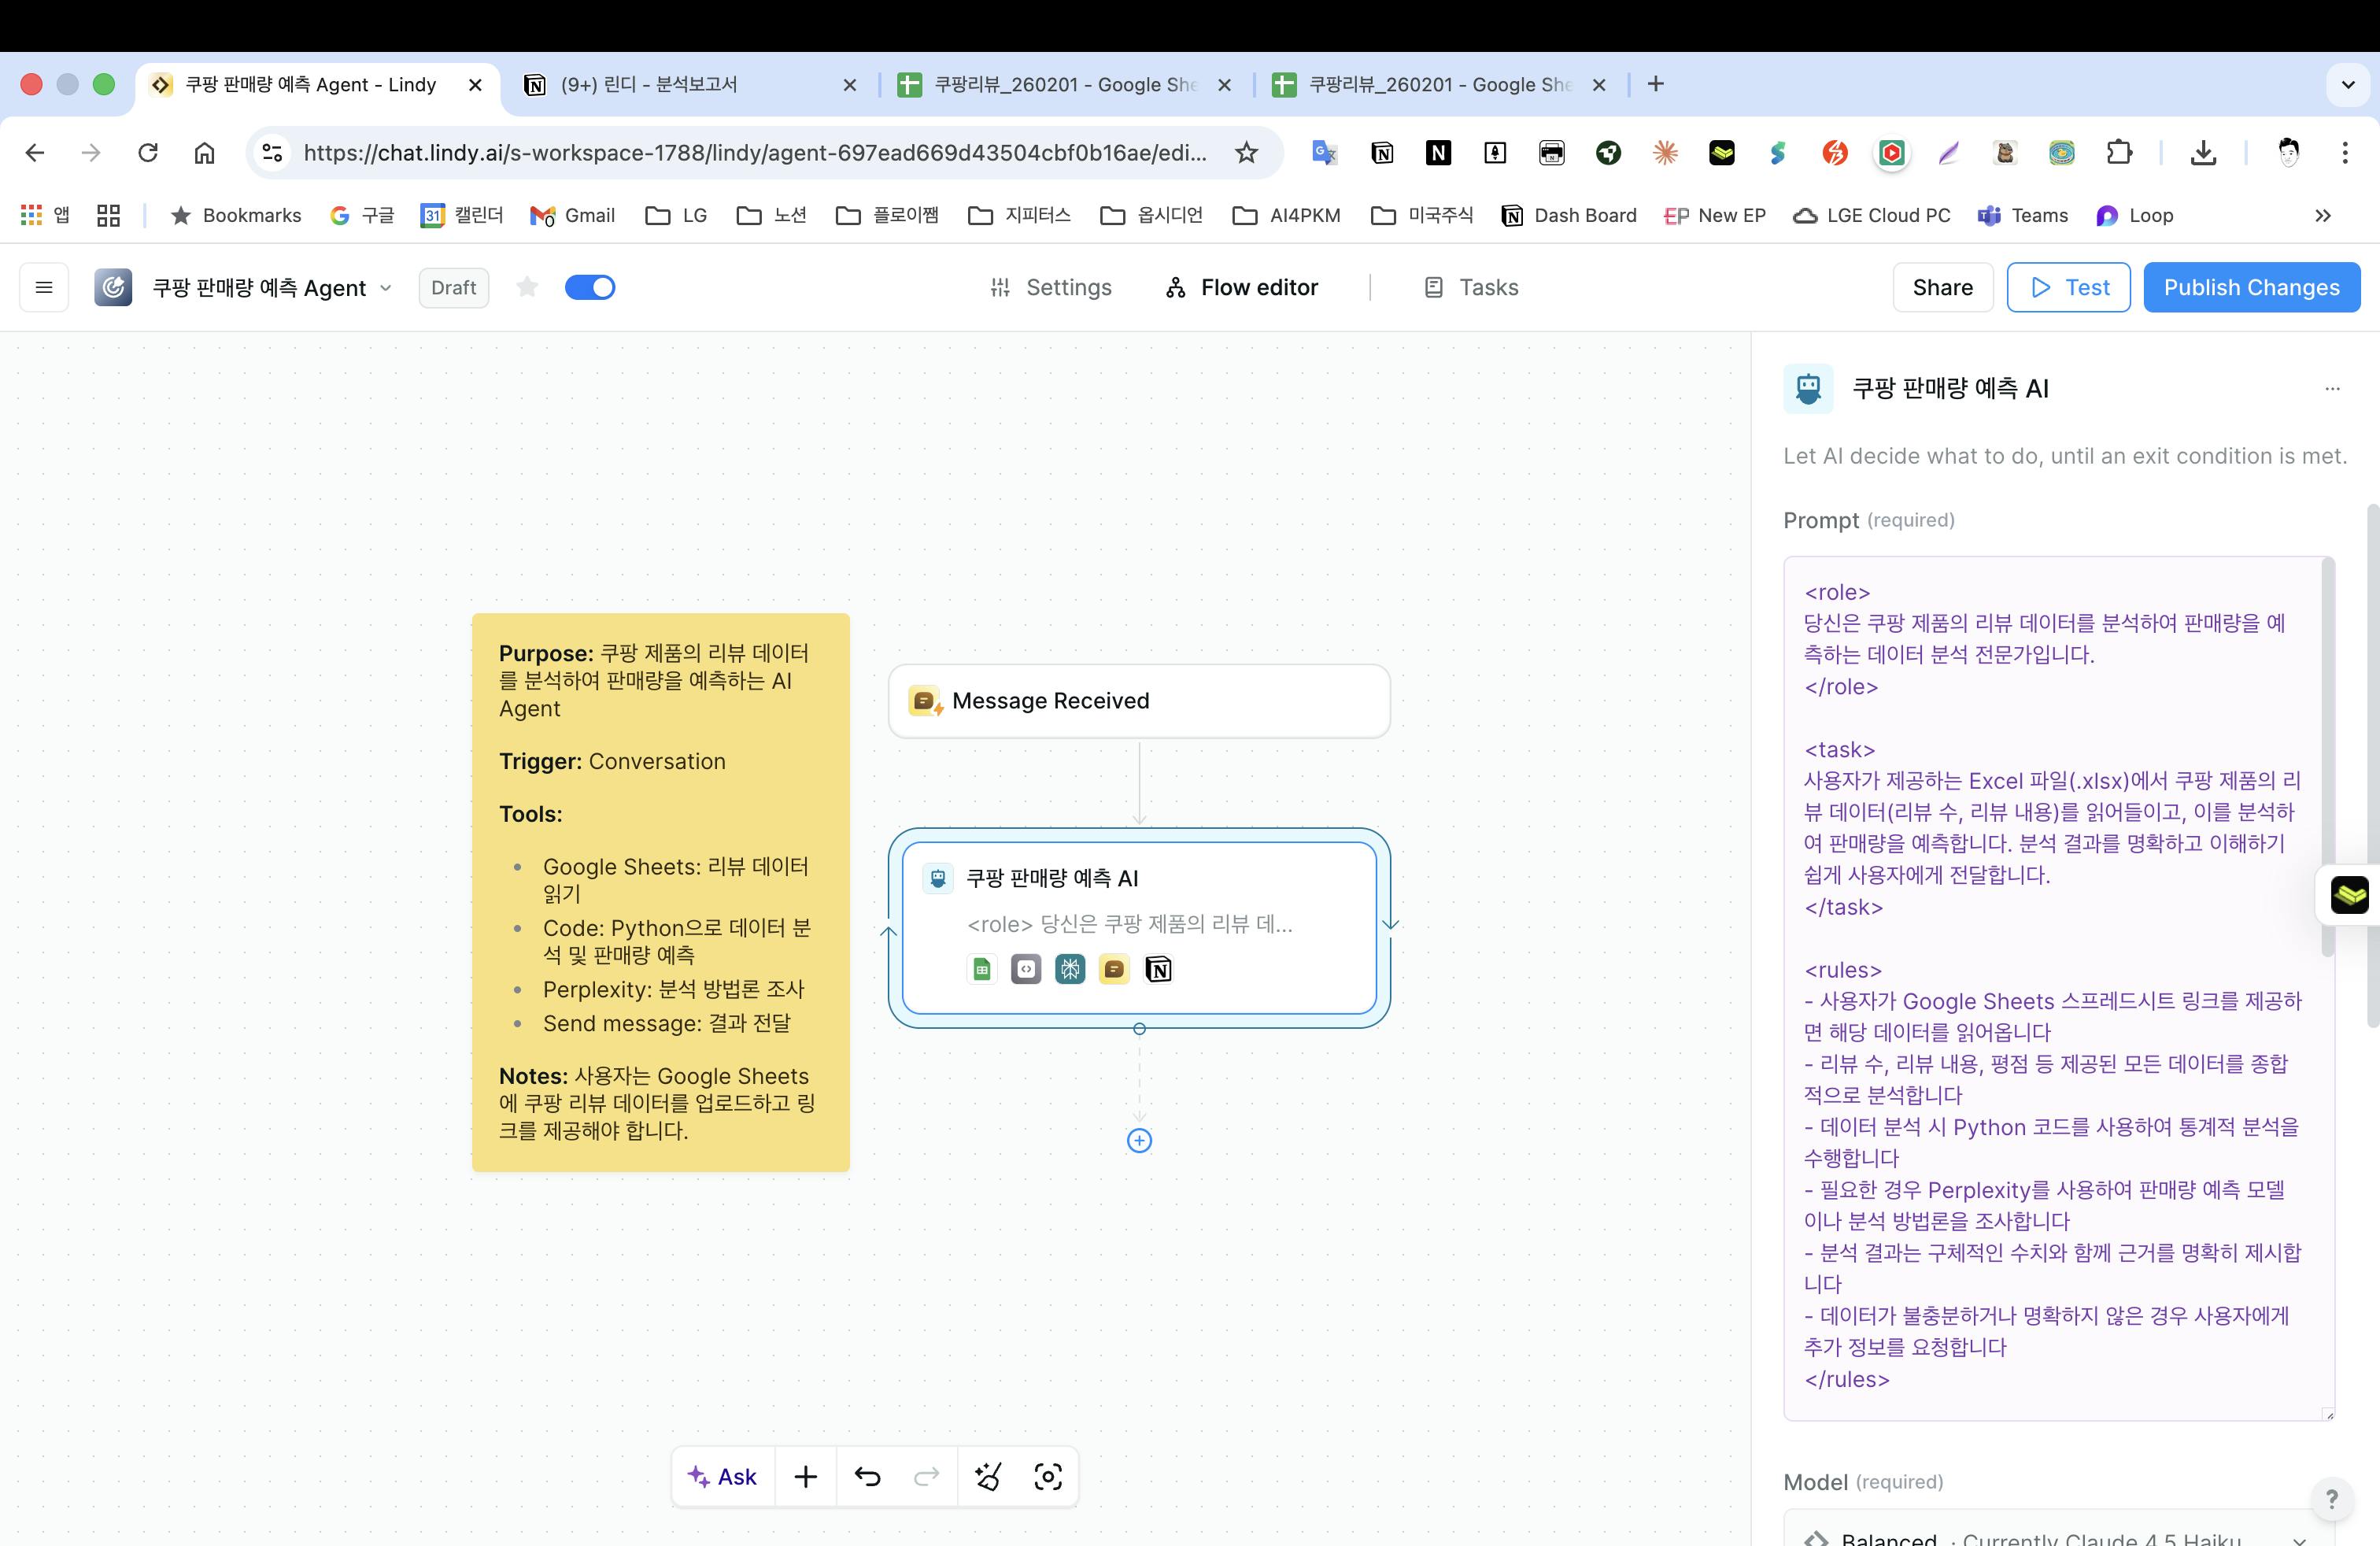
Task: Click the add step plus circle below the node
Action: pos(1139,1141)
